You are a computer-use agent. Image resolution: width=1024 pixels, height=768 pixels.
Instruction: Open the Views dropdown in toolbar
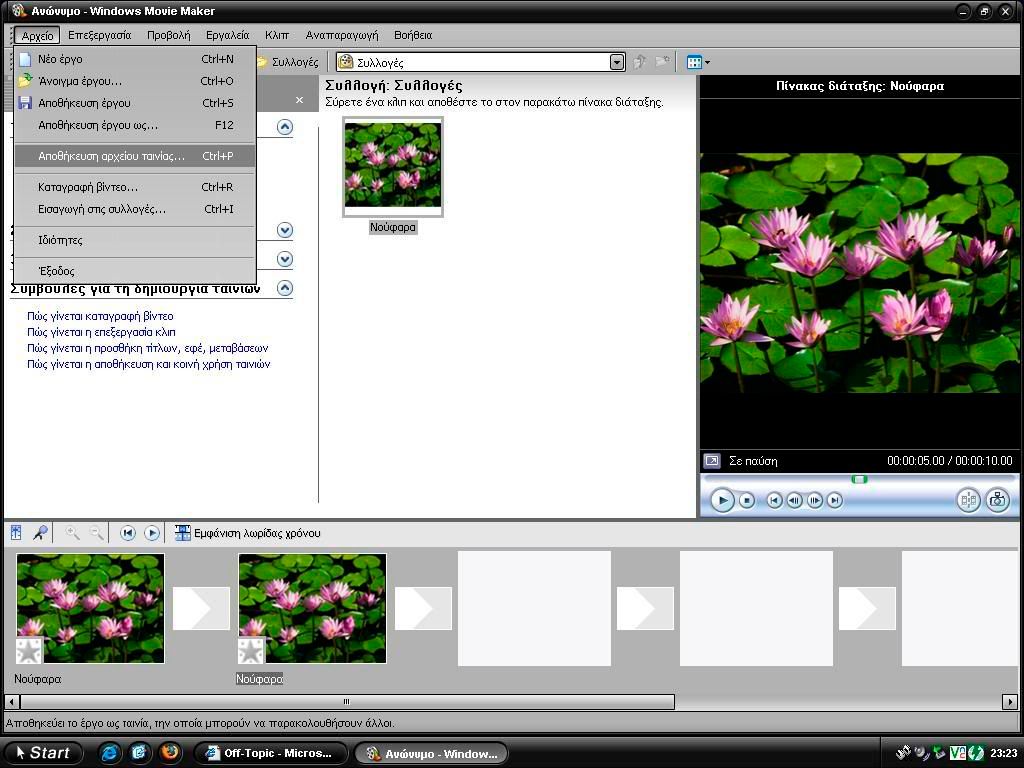pyautogui.click(x=698, y=62)
